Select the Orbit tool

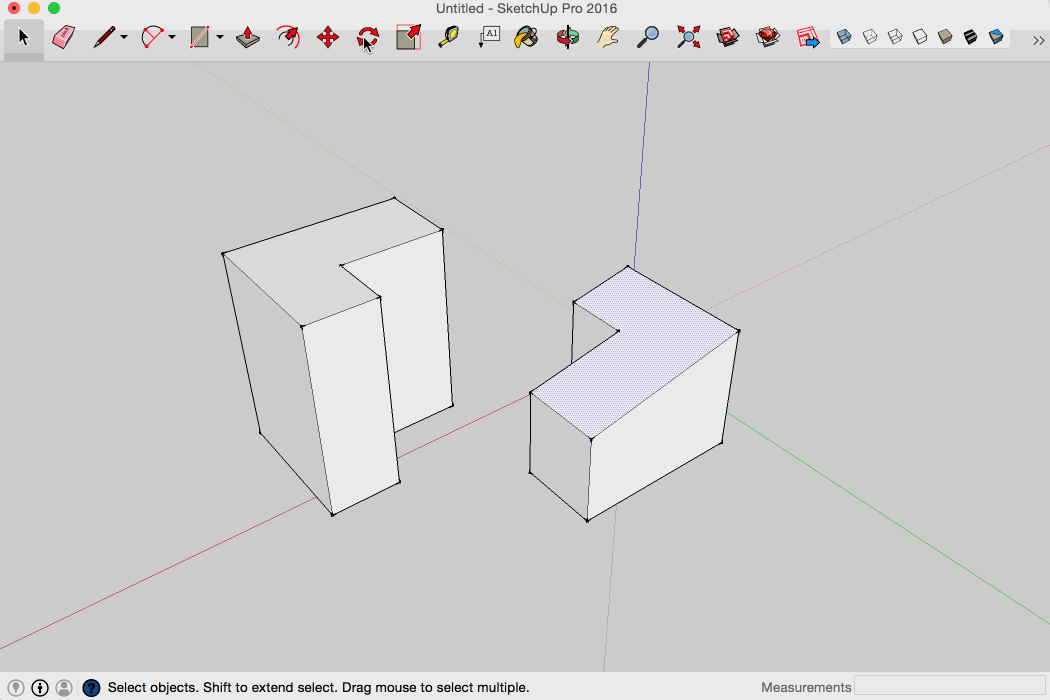pos(567,38)
